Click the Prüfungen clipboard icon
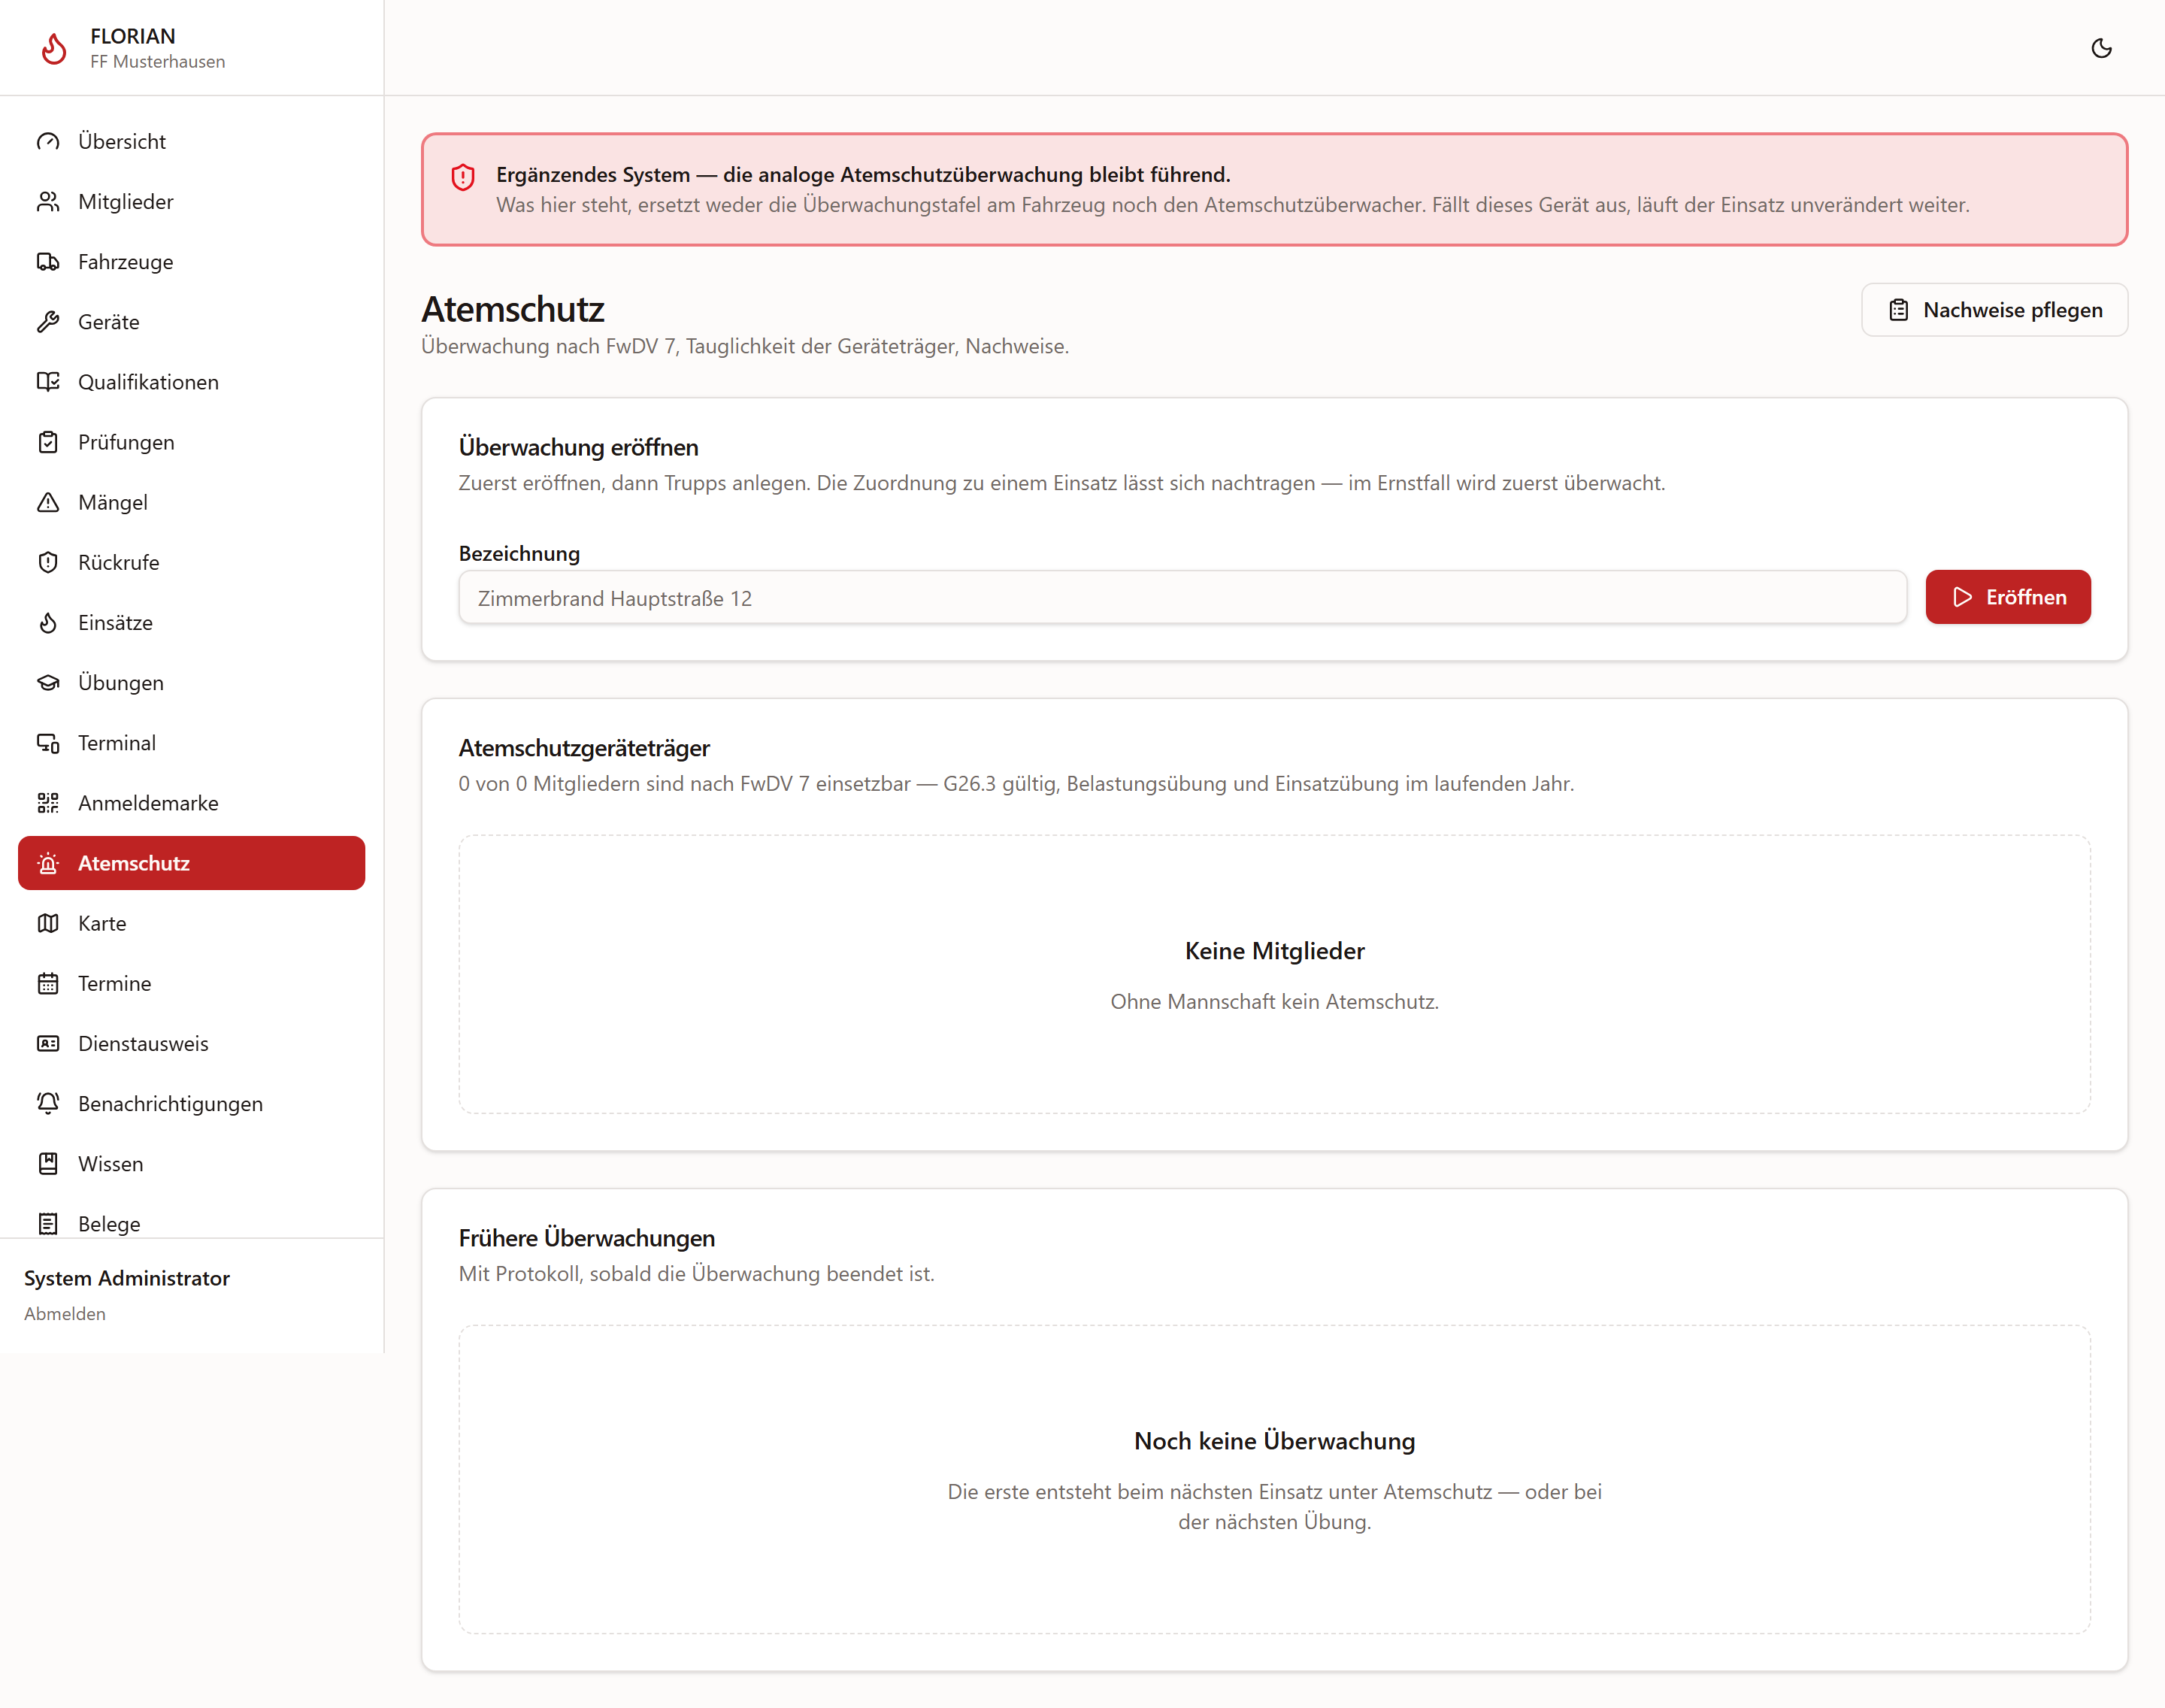 (48, 441)
